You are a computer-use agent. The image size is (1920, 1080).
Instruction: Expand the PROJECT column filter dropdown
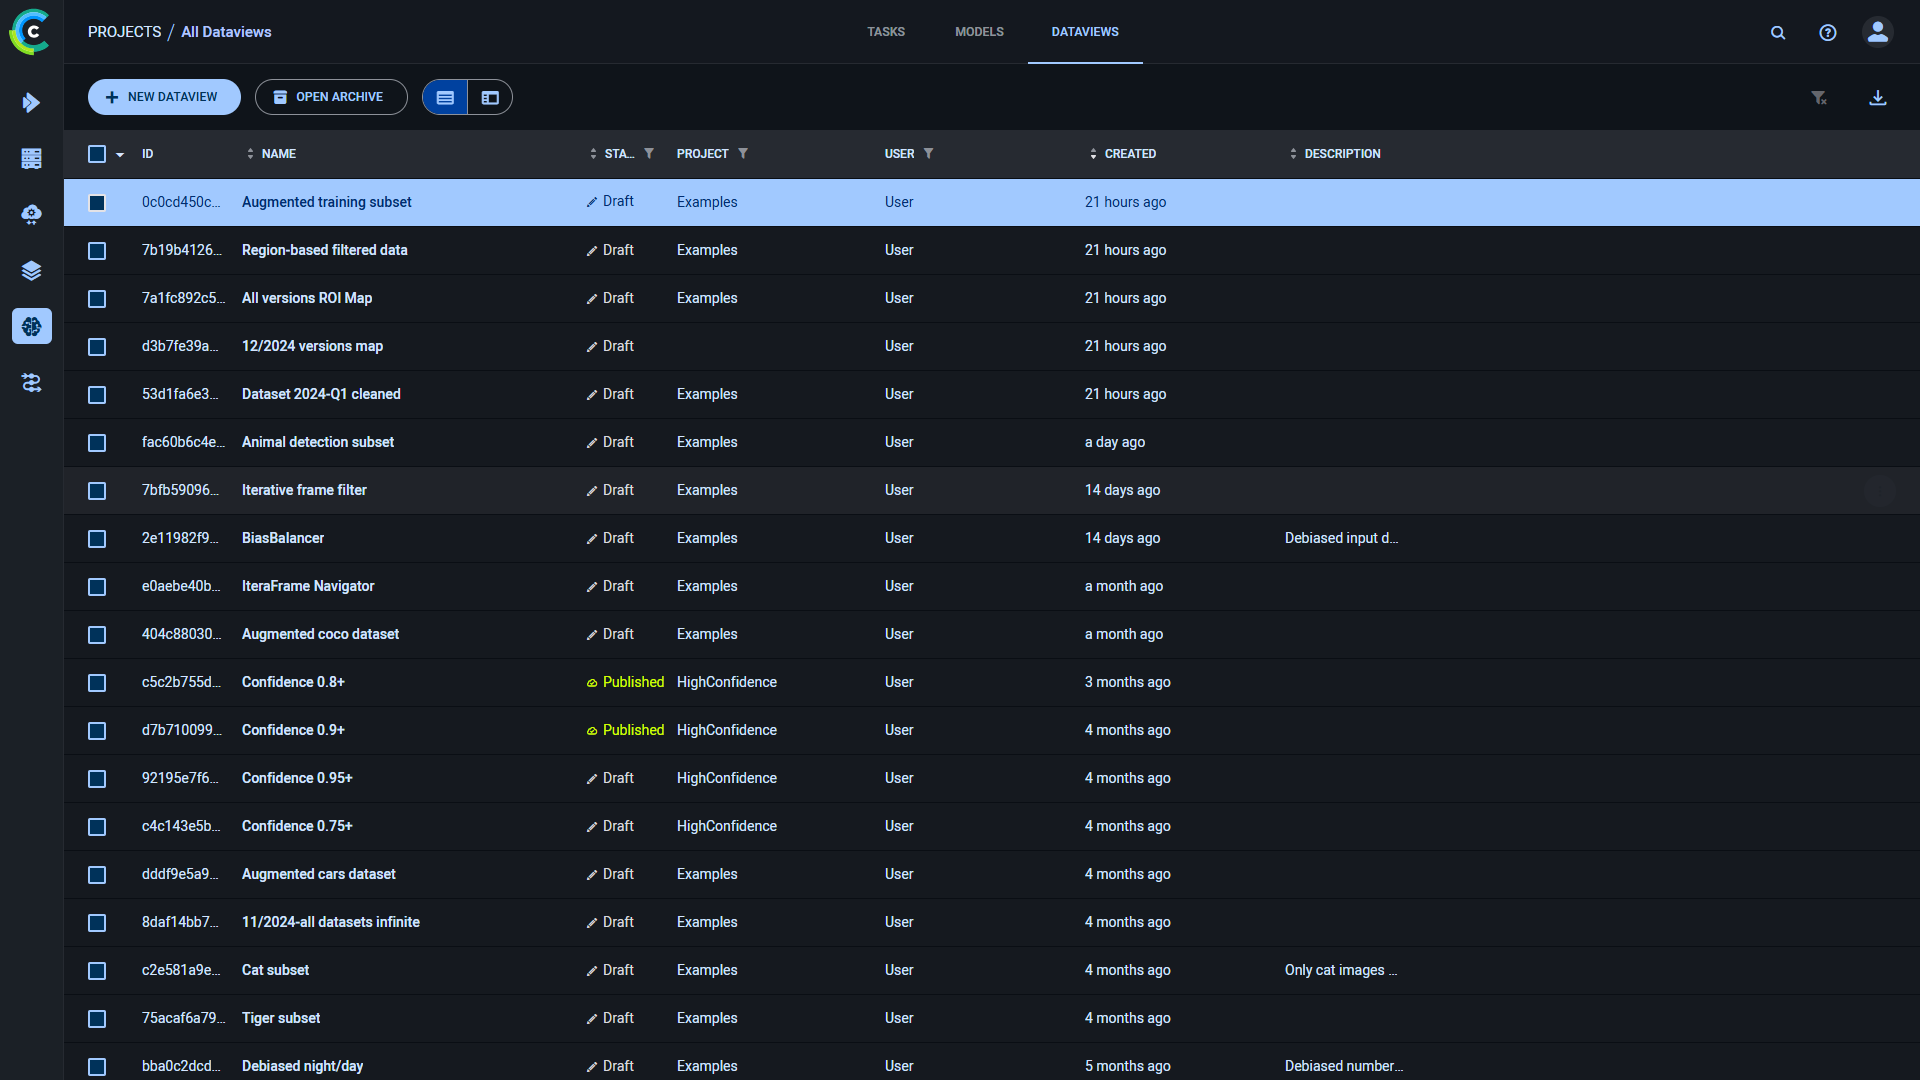(745, 153)
